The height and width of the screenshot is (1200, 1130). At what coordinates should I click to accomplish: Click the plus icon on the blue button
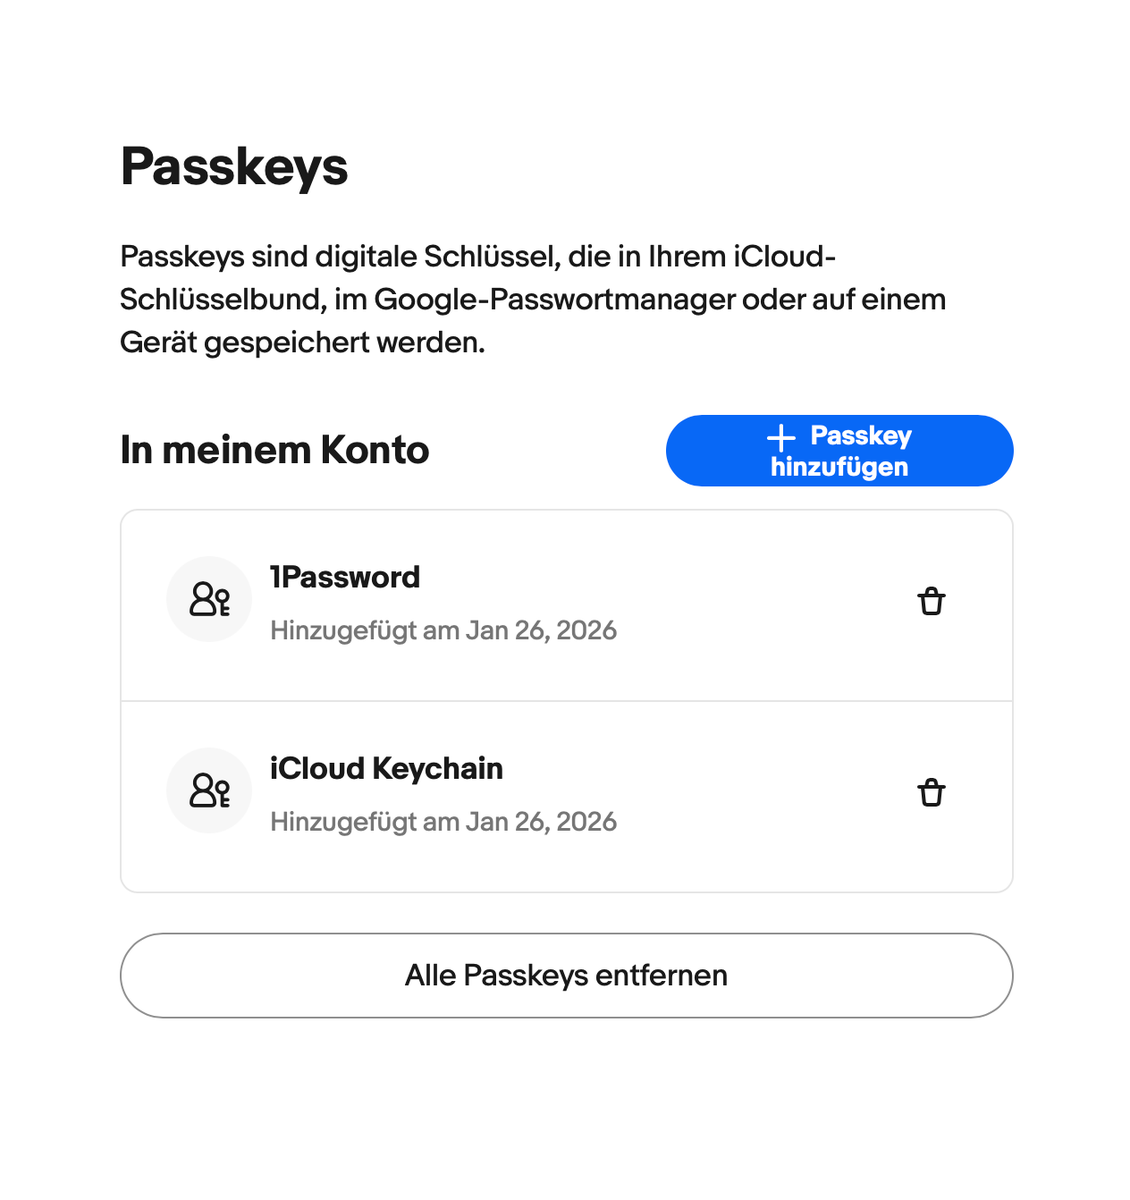[781, 437]
